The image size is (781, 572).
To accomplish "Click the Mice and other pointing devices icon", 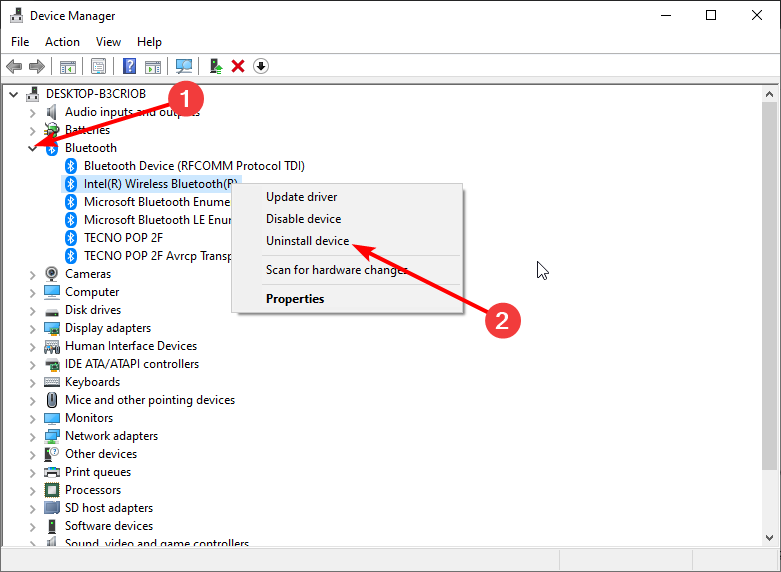I will [x=52, y=400].
